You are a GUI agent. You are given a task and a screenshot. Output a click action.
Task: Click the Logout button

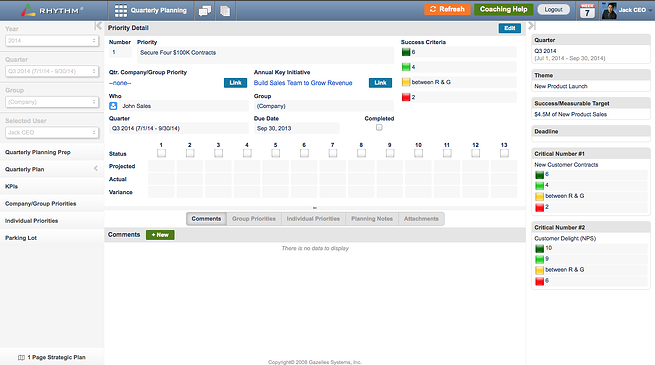point(553,10)
